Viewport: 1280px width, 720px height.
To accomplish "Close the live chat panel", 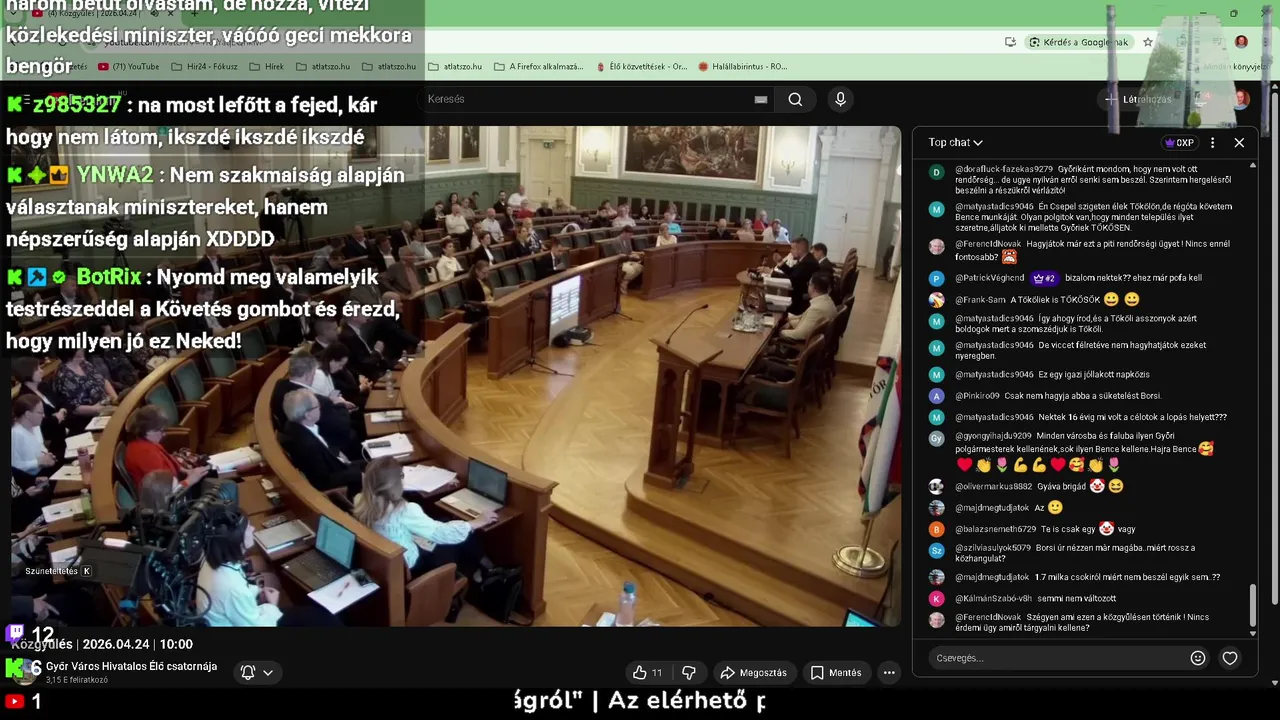I will coord(1239,142).
